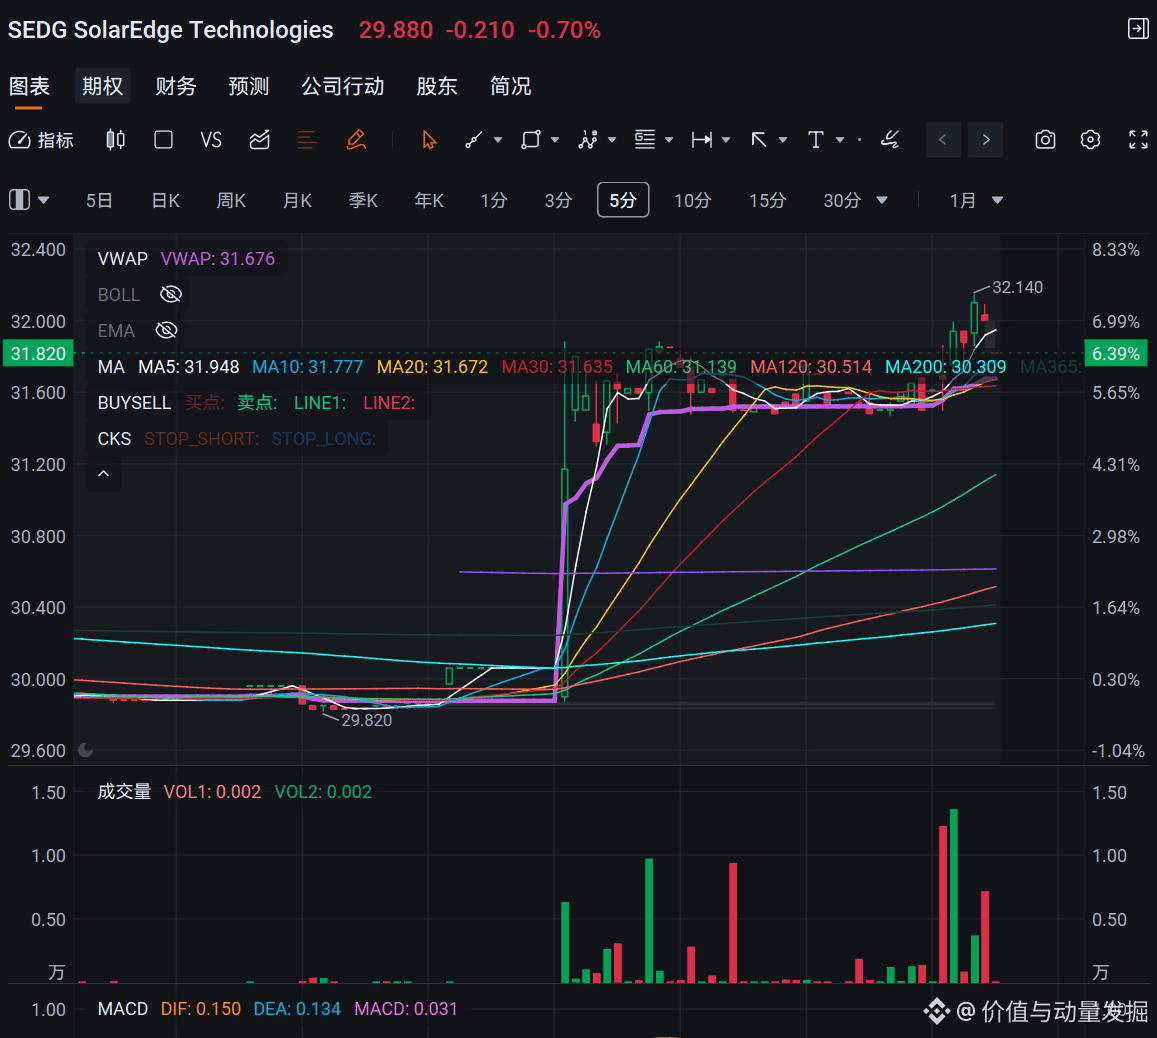This screenshot has height=1038, width=1157.
Task: Select the wave pattern drawing tool
Action: click(588, 139)
